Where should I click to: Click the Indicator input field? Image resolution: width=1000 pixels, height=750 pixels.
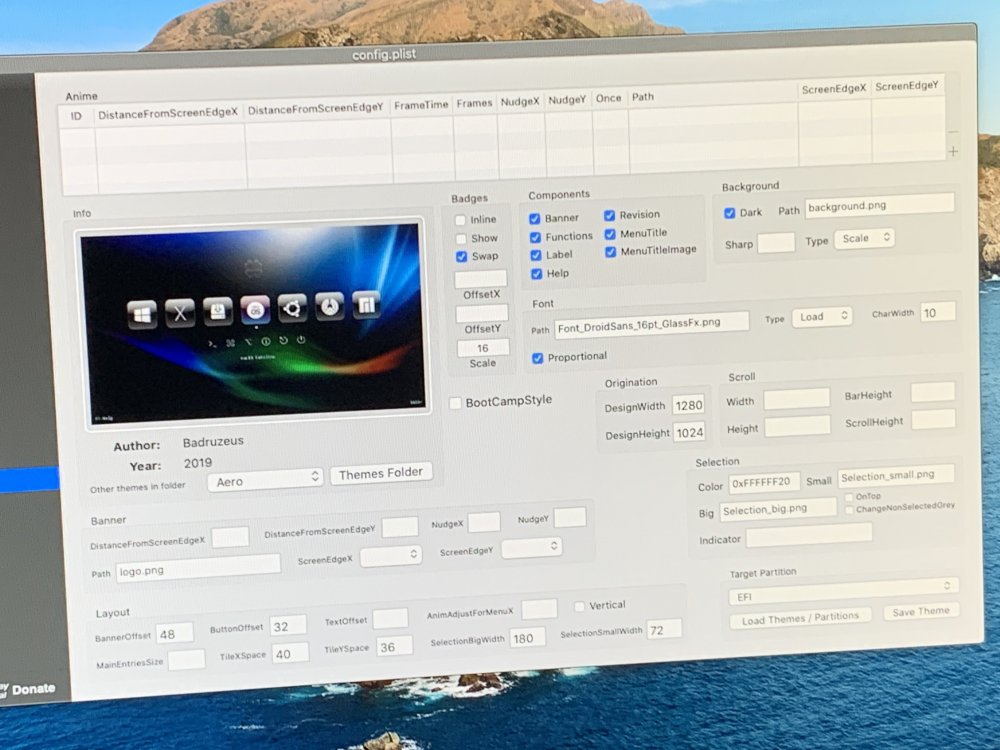coord(809,536)
